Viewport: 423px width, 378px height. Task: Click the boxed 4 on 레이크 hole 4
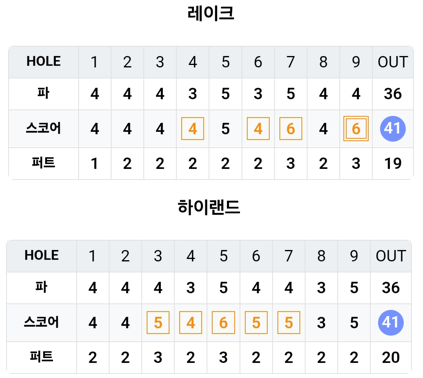point(193,129)
